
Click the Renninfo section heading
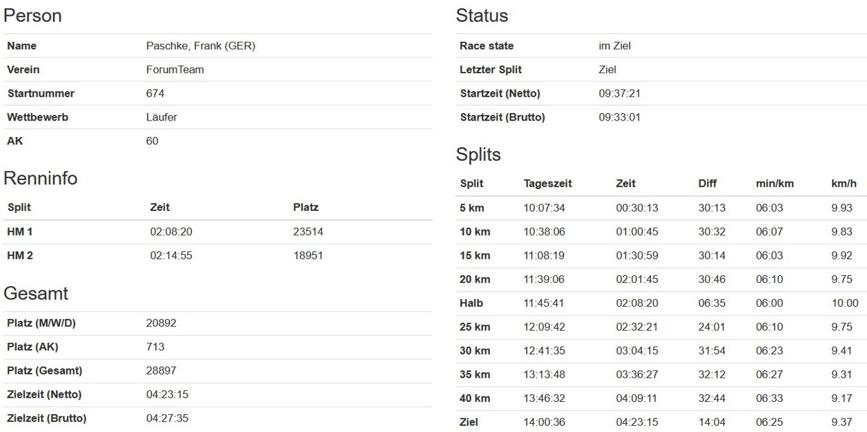tap(40, 178)
